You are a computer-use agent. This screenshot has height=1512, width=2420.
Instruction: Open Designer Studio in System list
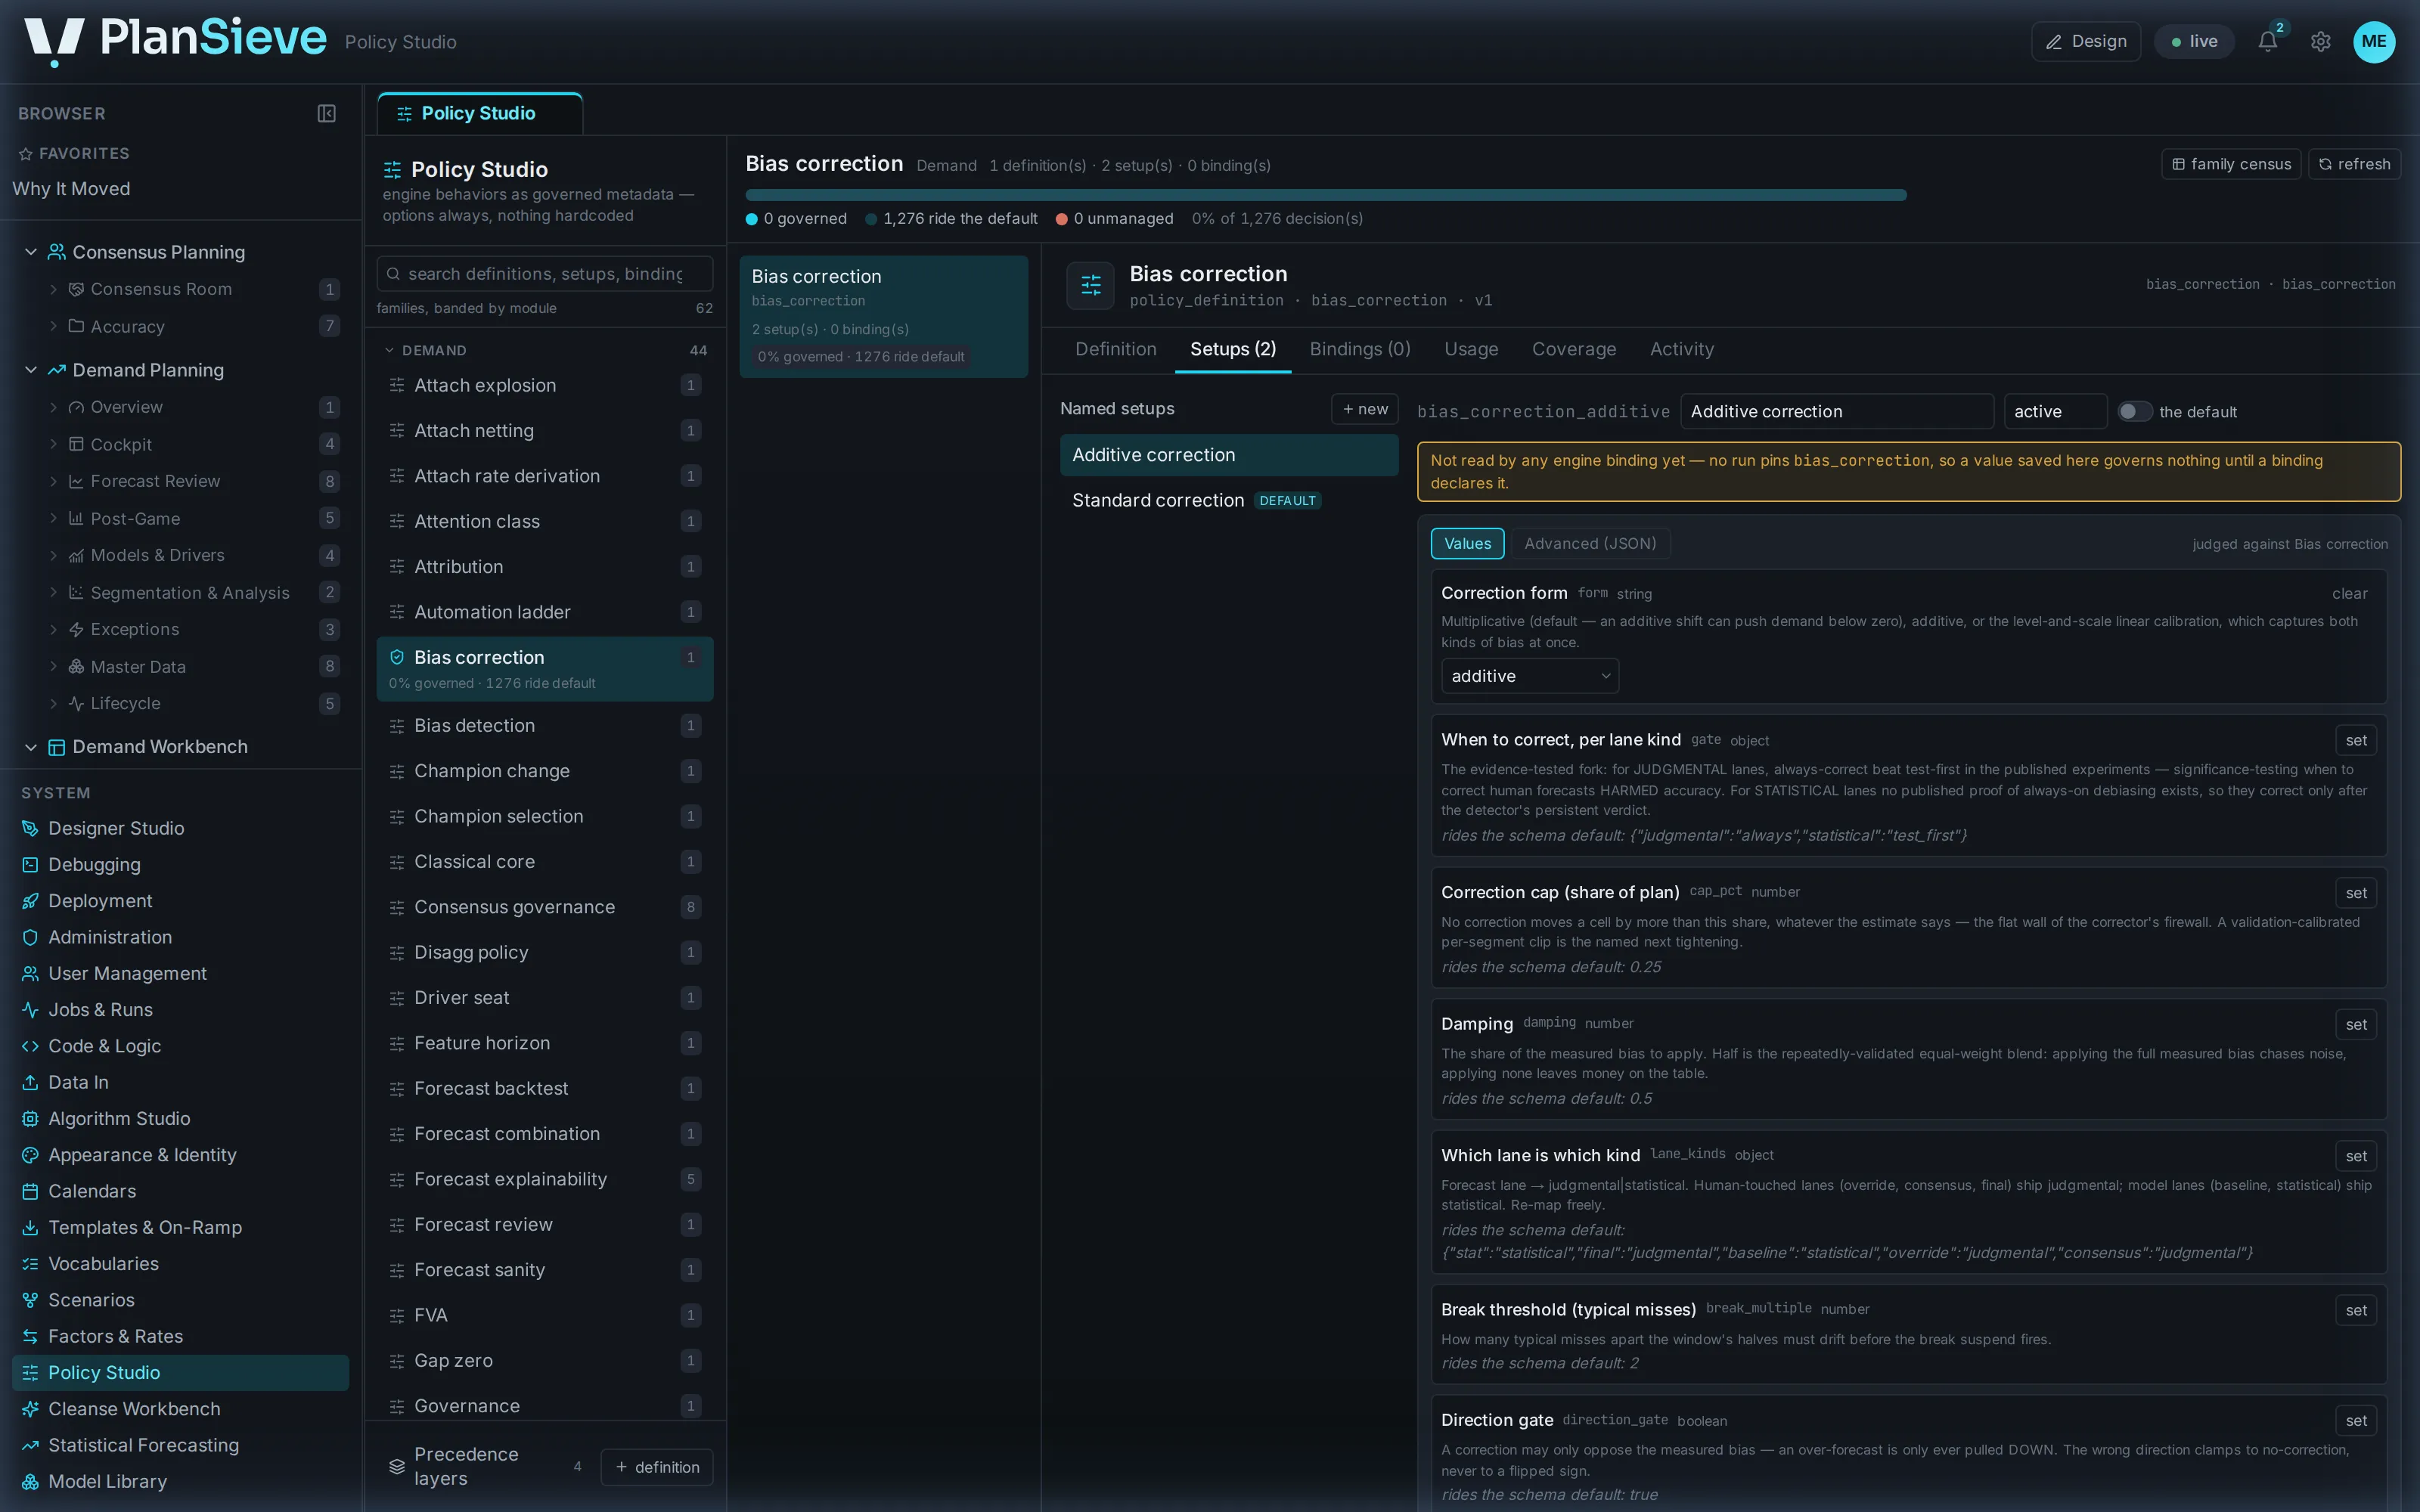pos(181,828)
